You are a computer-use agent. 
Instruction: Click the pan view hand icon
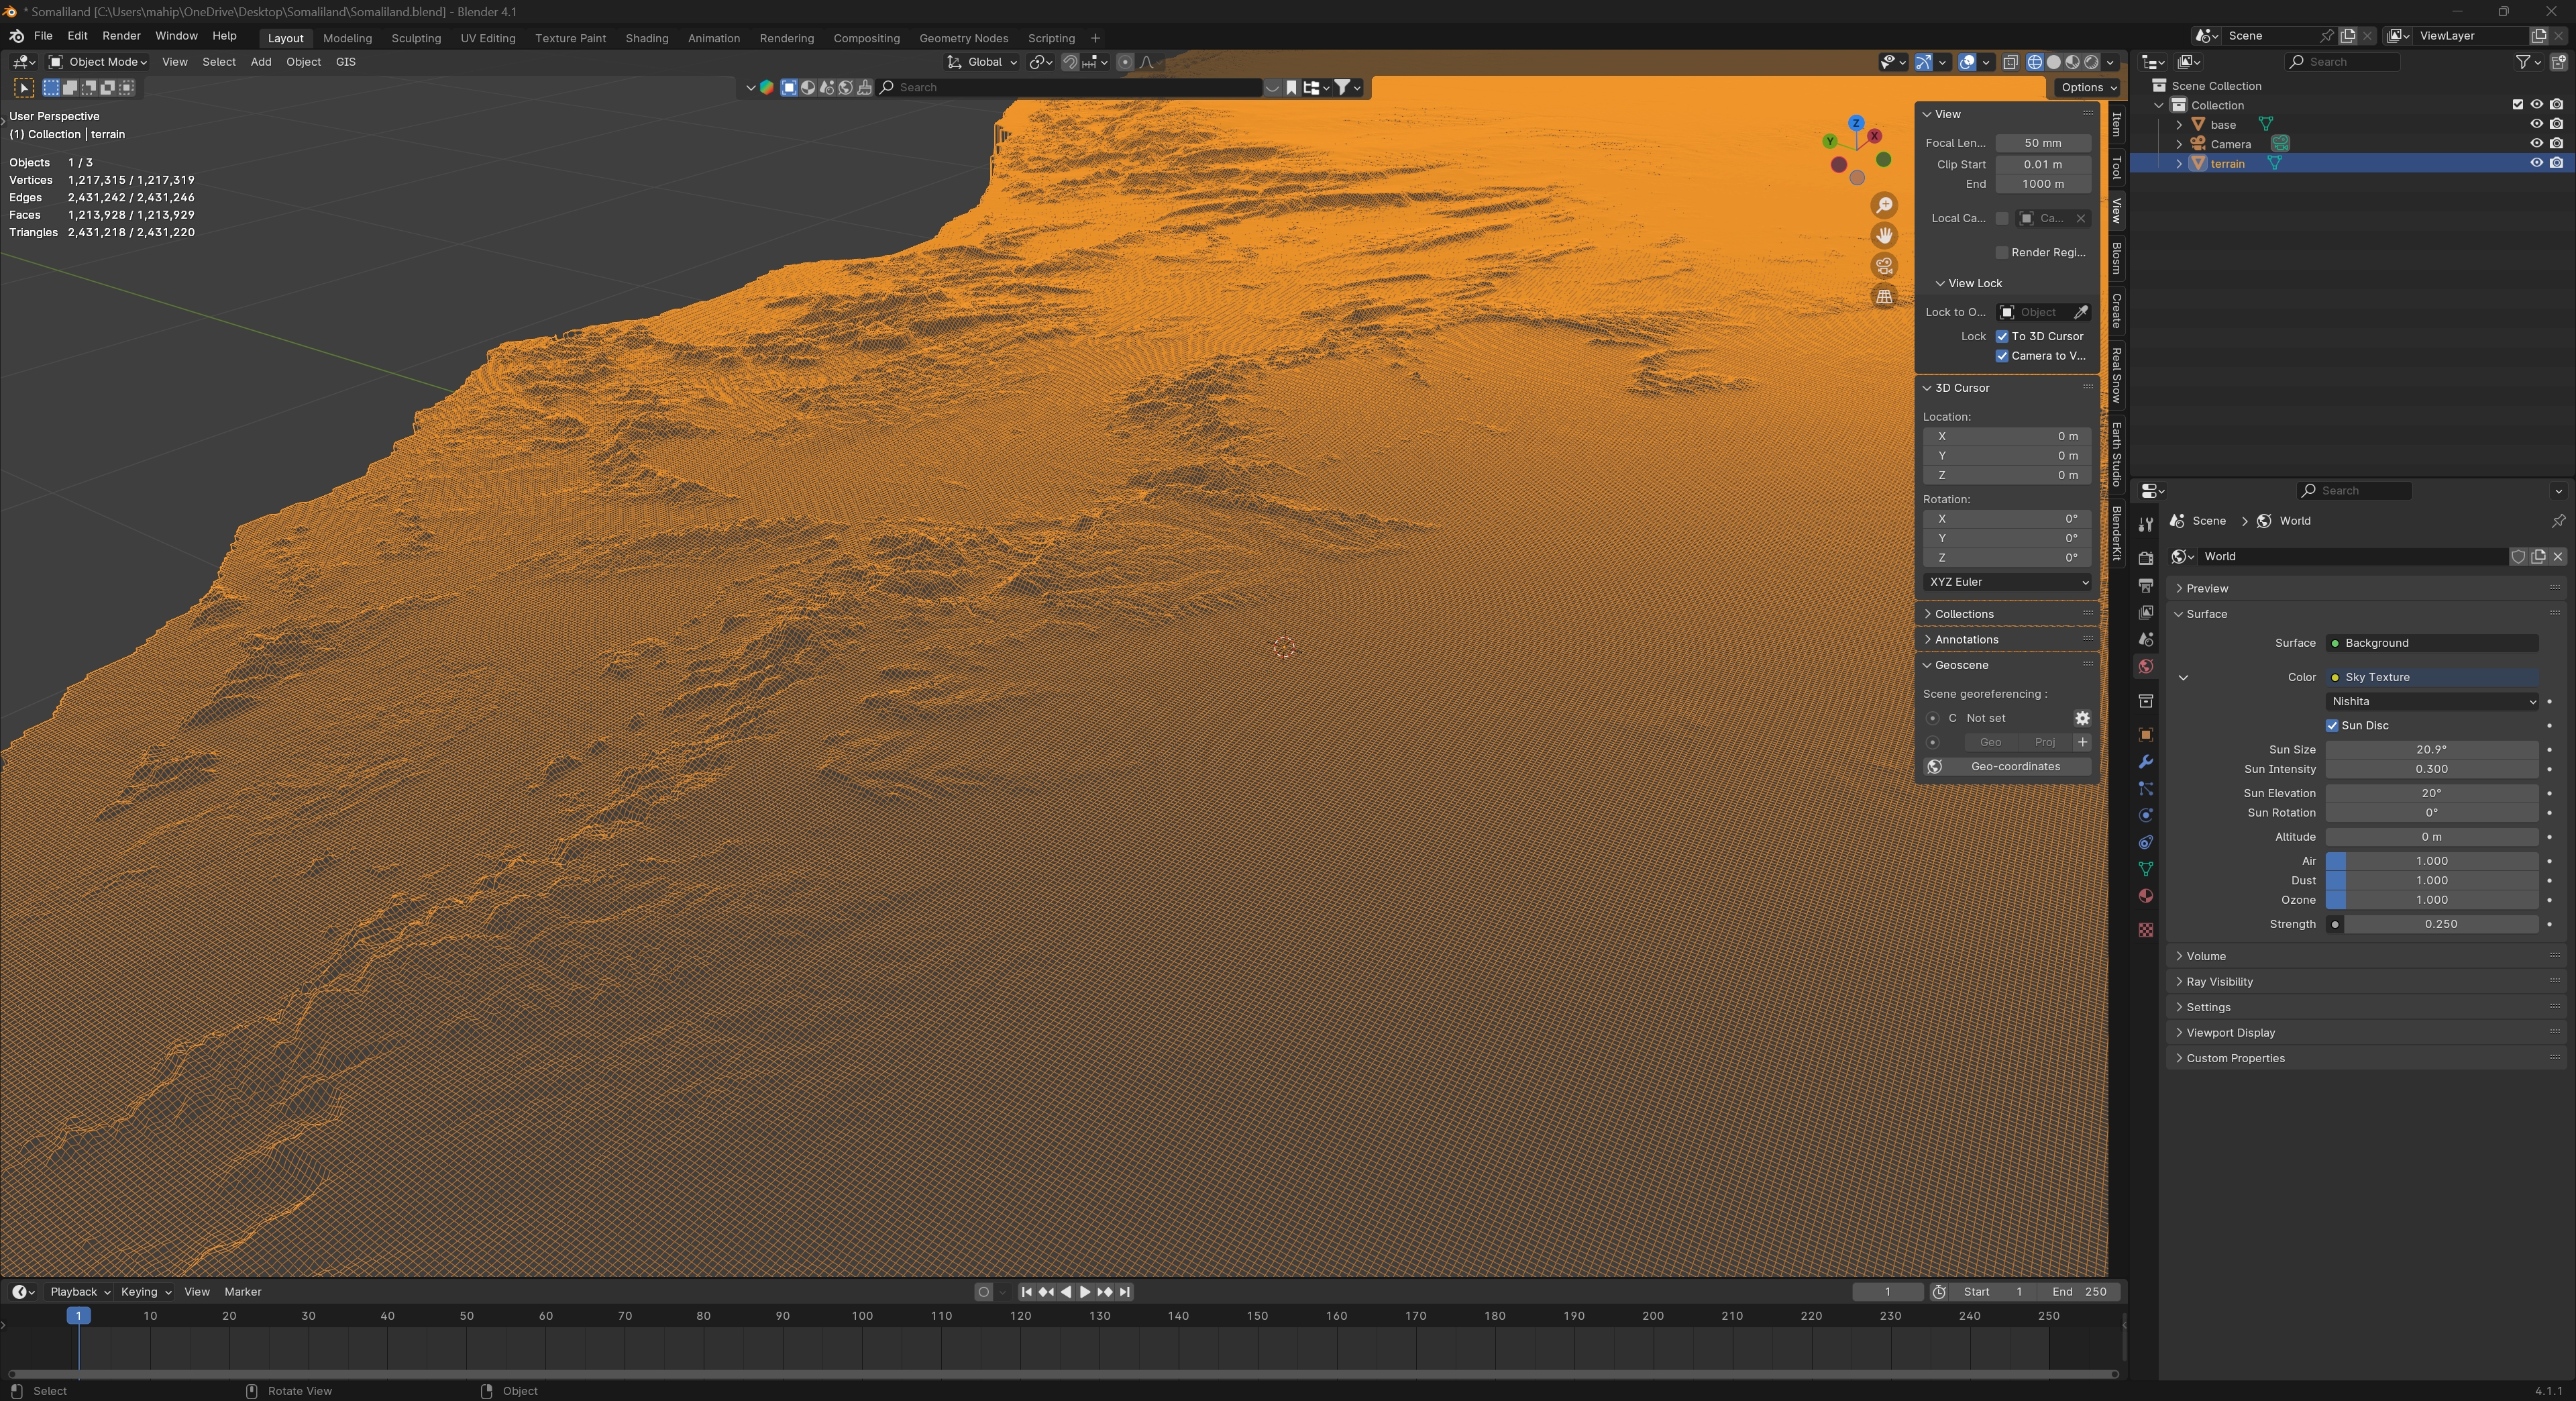coord(1884,236)
